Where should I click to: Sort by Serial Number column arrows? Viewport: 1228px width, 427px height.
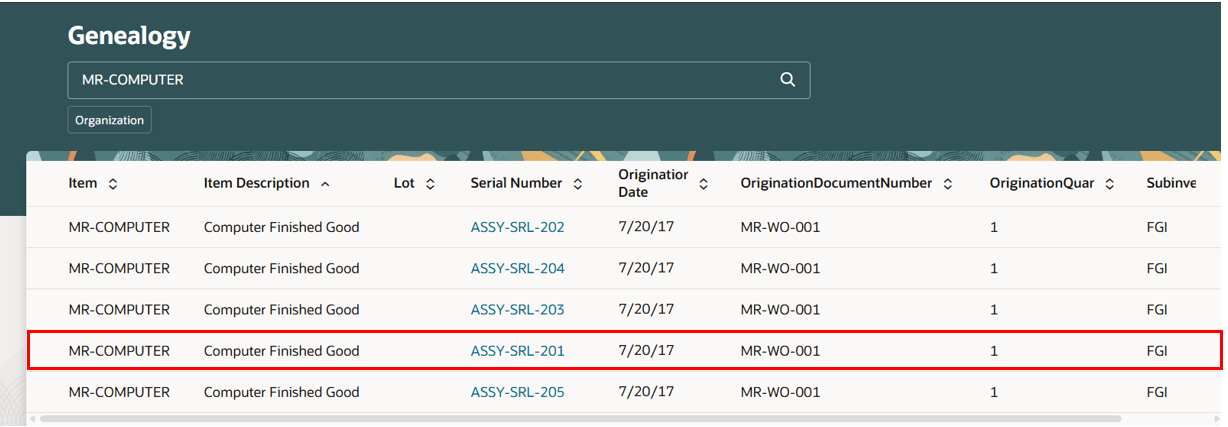pyautogui.click(x=578, y=184)
